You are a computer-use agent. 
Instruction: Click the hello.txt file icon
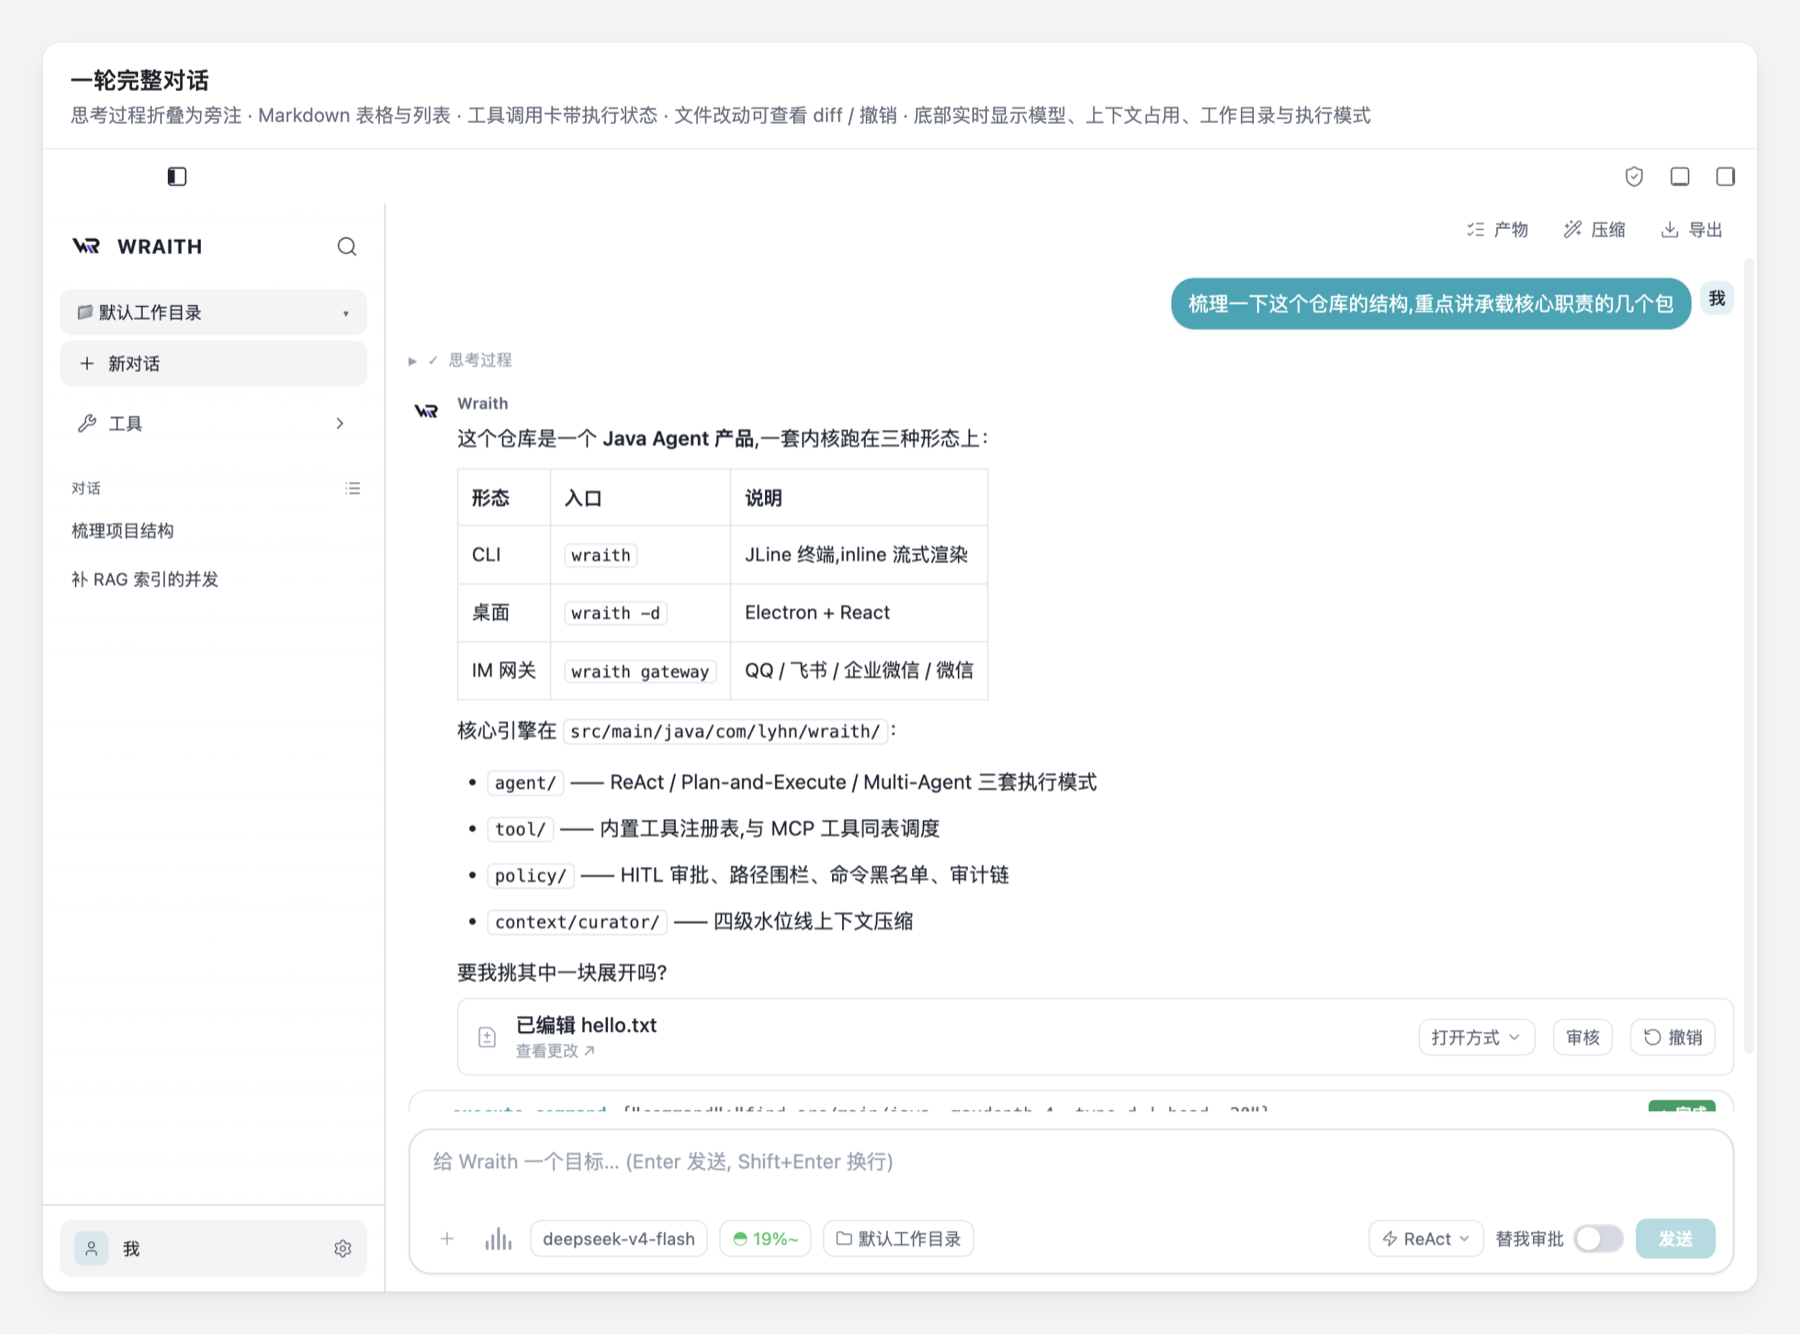pyautogui.click(x=487, y=1037)
